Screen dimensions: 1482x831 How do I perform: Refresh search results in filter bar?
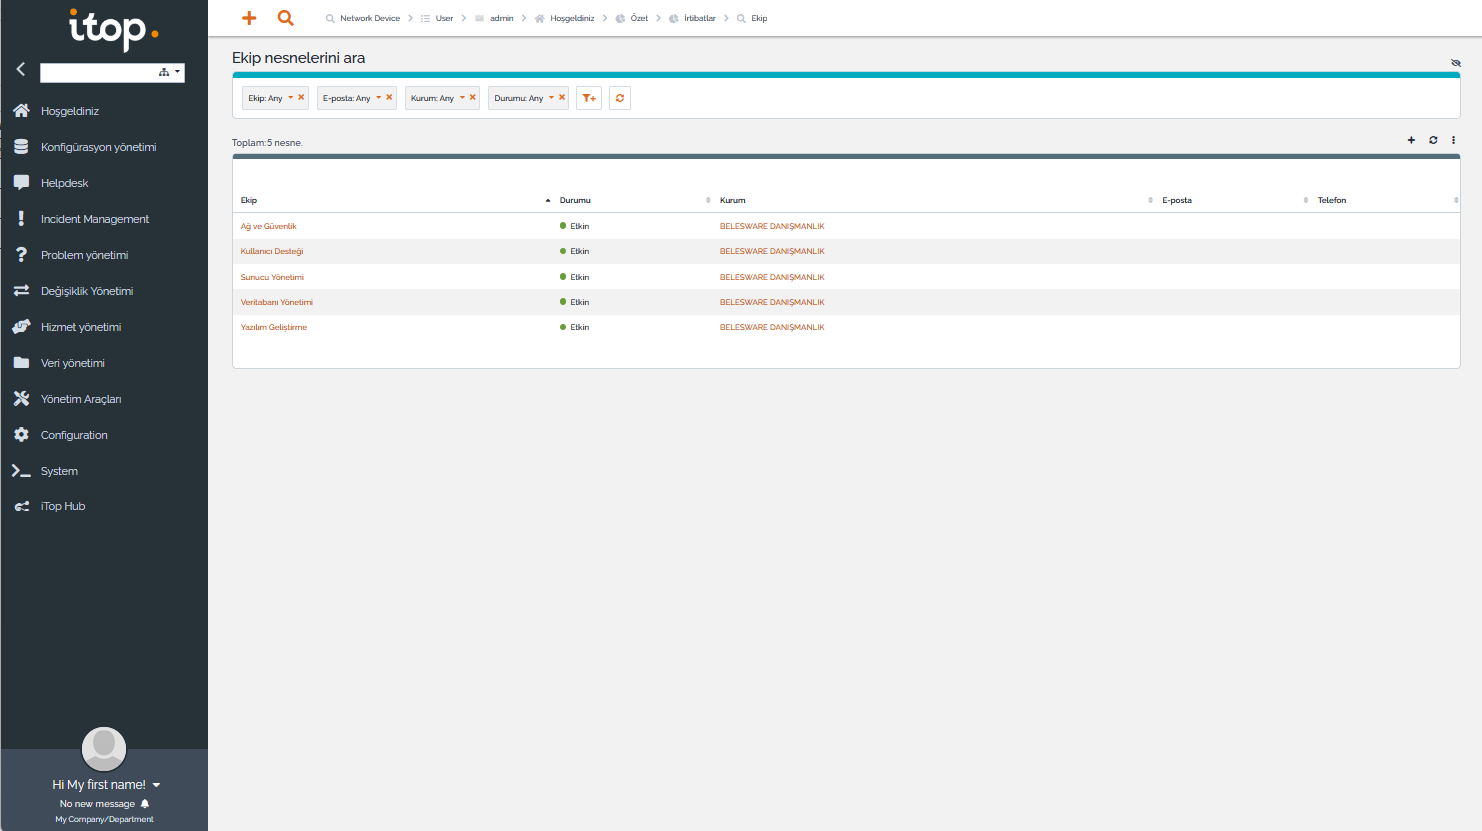pos(620,98)
